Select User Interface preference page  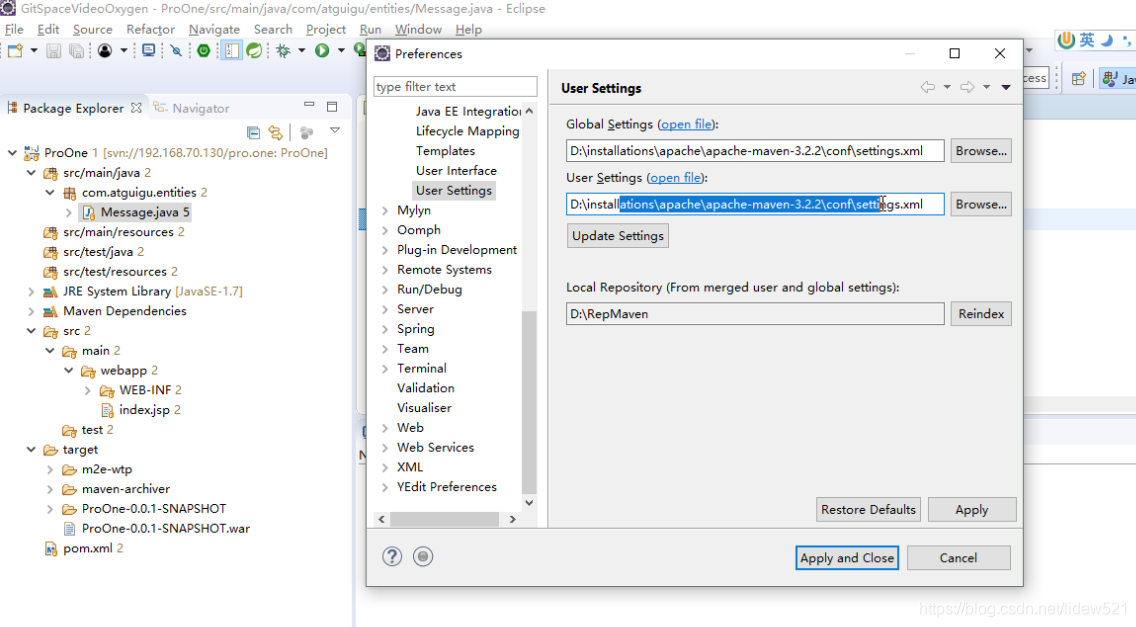pos(456,170)
